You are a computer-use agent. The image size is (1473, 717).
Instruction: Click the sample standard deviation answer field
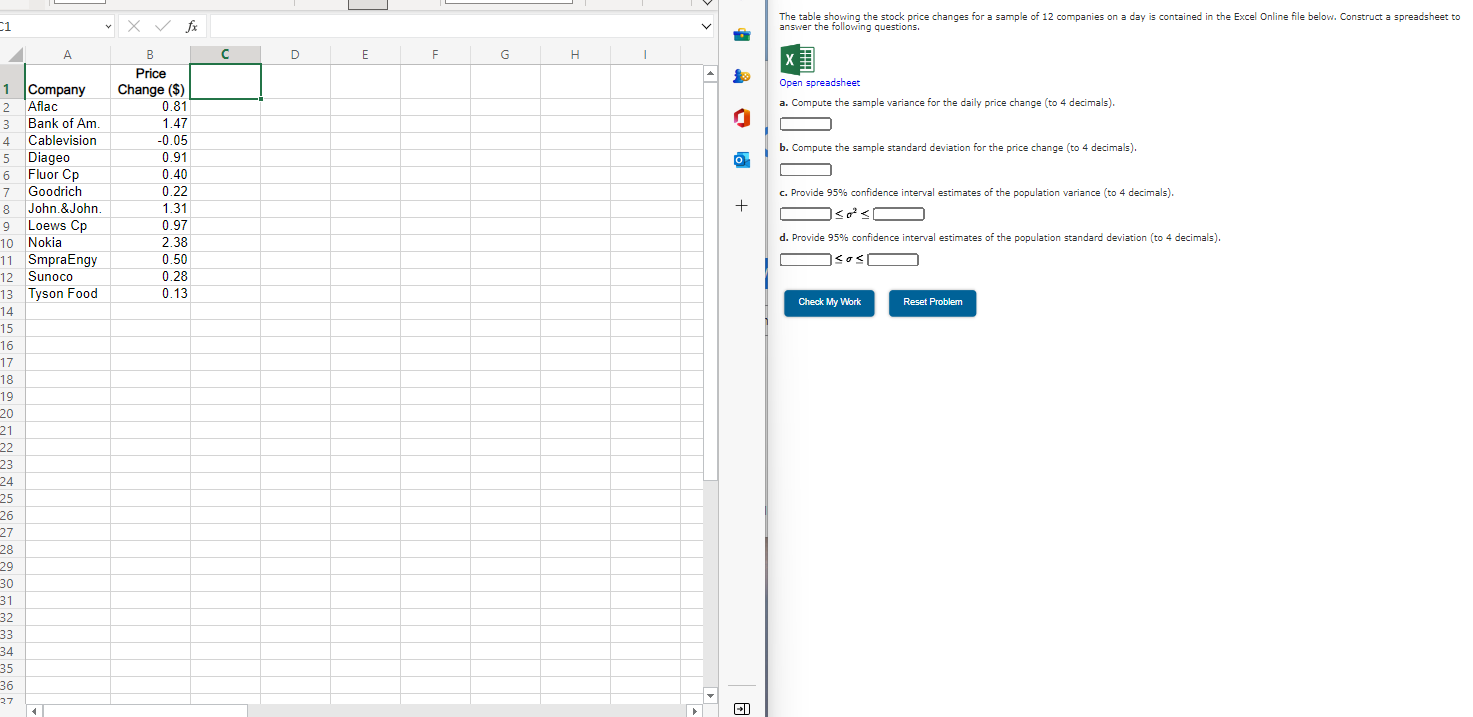pos(806,169)
